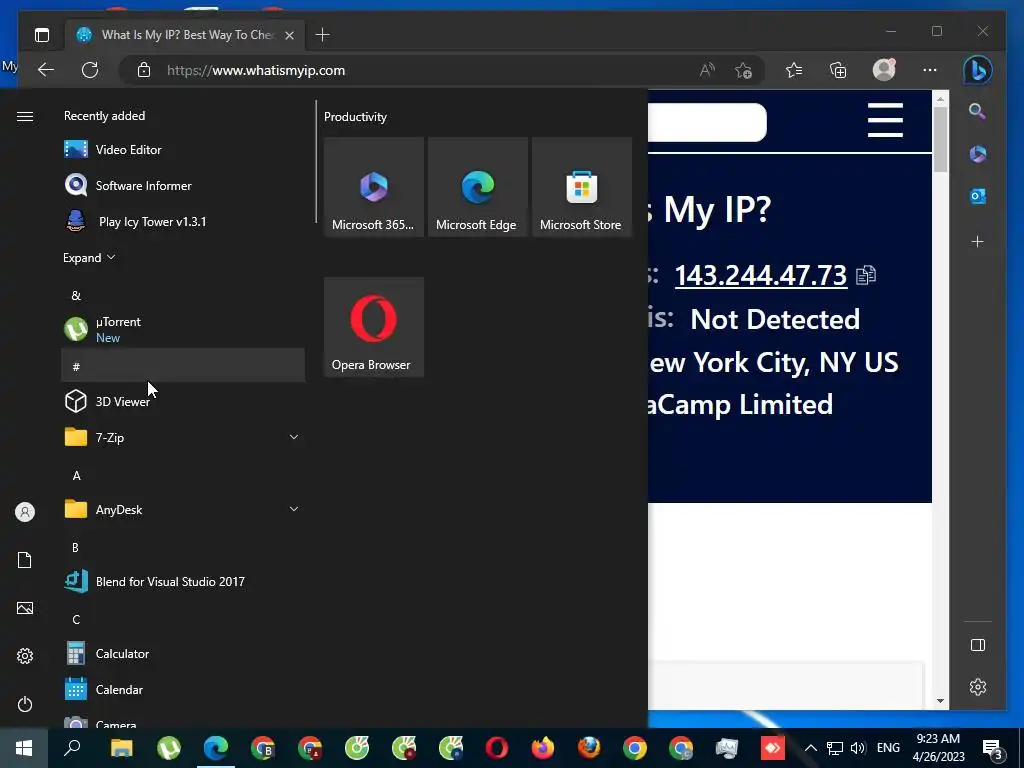The width and height of the screenshot is (1024, 768).
Task: Open File Explorer from taskbar
Action: click(x=121, y=748)
